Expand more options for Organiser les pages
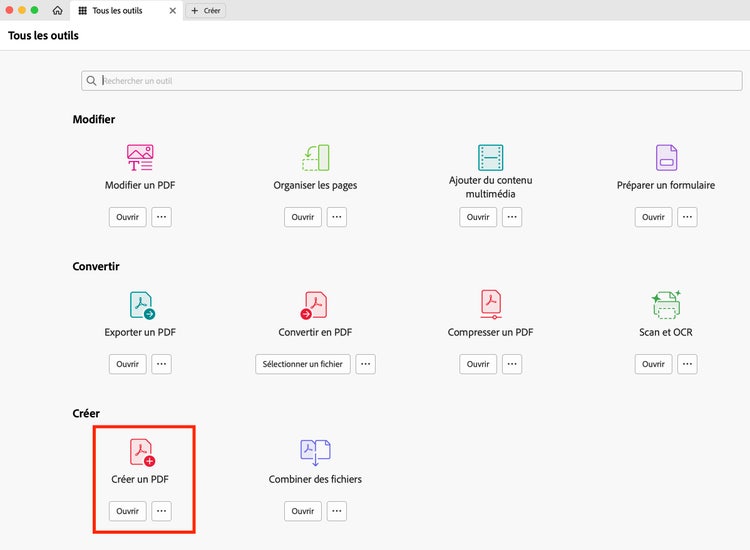The image size is (750, 550). pos(337,217)
